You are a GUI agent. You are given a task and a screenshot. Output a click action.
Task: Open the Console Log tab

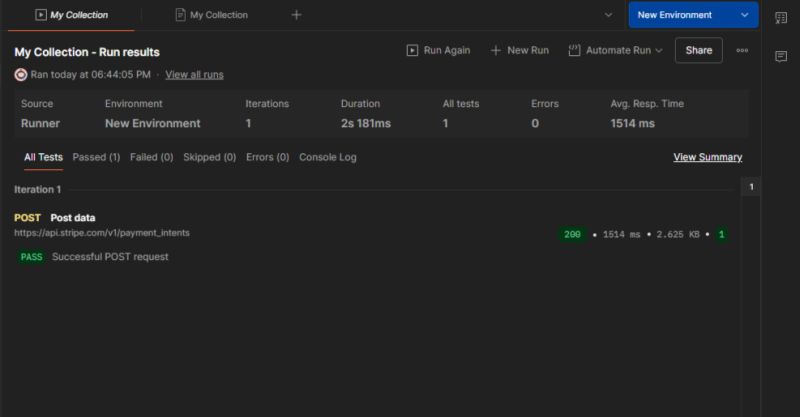[x=328, y=158]
